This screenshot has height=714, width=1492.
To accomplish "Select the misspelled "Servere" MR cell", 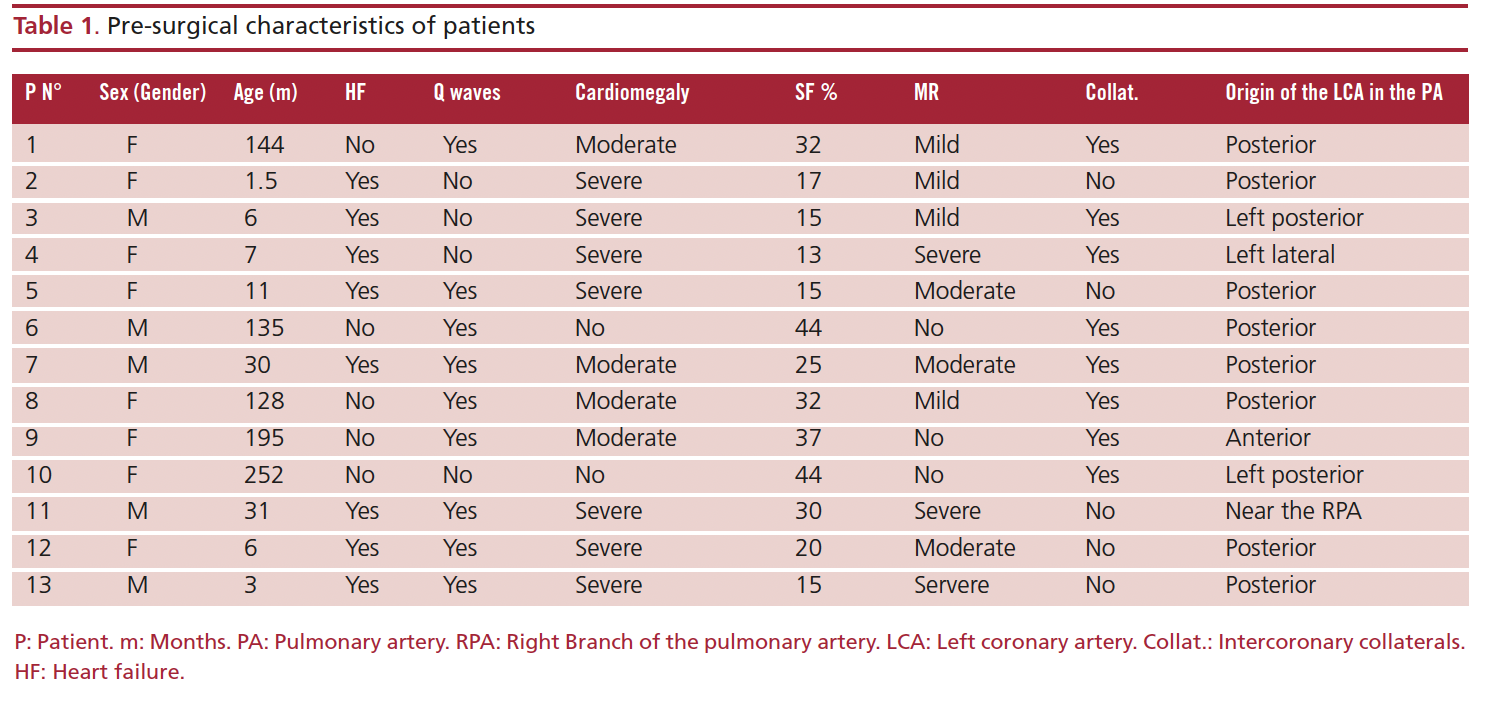I will pyautogui.click(x=951, y=585).
